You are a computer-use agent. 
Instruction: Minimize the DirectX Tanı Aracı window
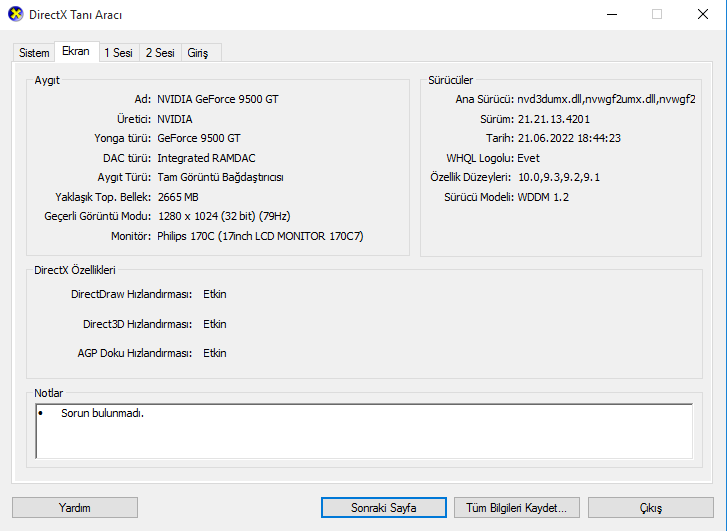(612, 14)
